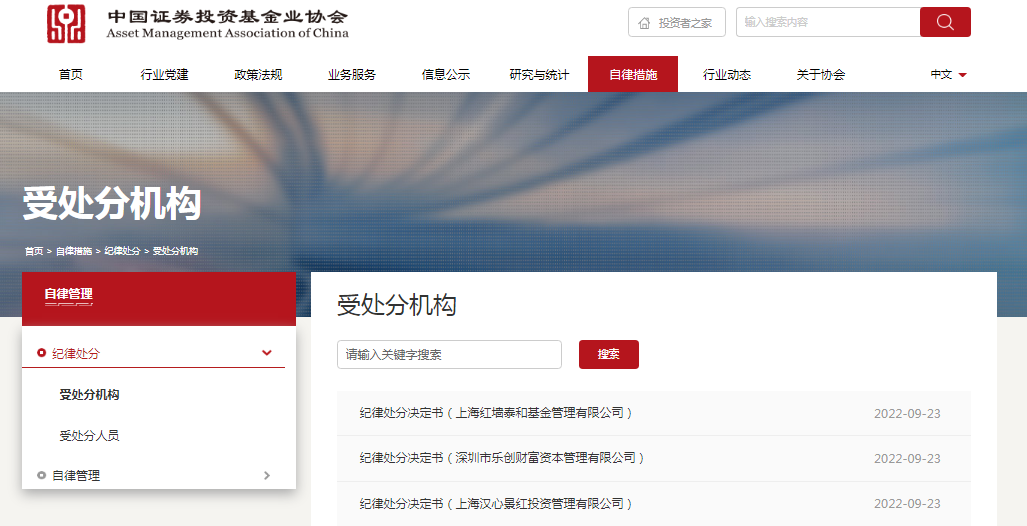Open 上海汉心景红投资 decision document
This screenshot has width=1027, height=526.
(496, 503)
